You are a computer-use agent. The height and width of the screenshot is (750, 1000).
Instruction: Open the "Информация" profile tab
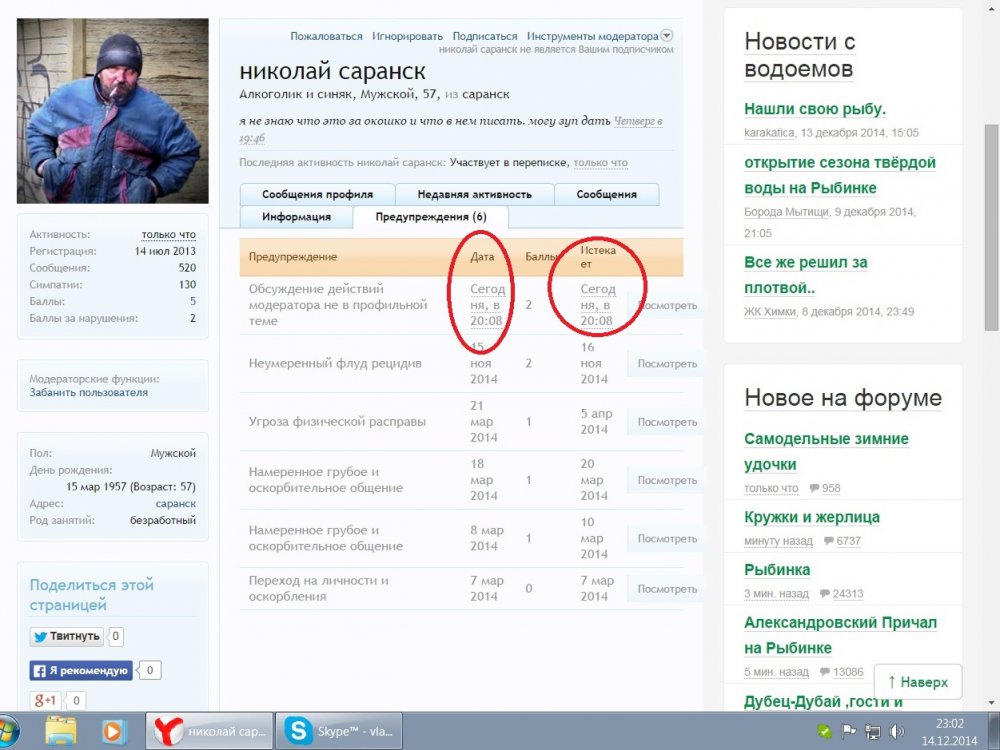click(x=295, y=216)
